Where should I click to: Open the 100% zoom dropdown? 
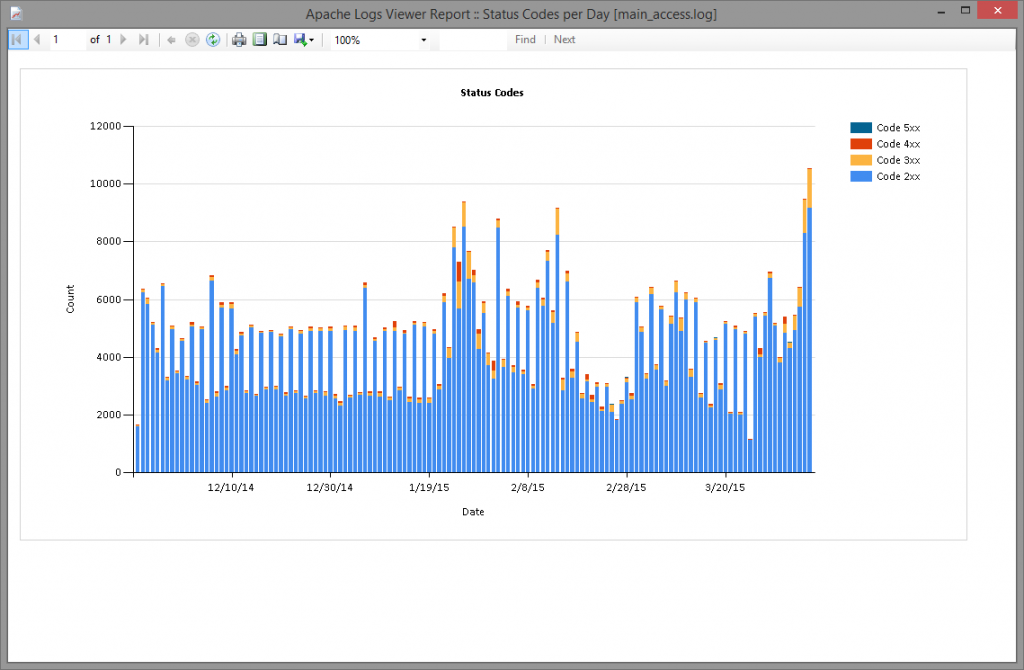click(423, 40)
